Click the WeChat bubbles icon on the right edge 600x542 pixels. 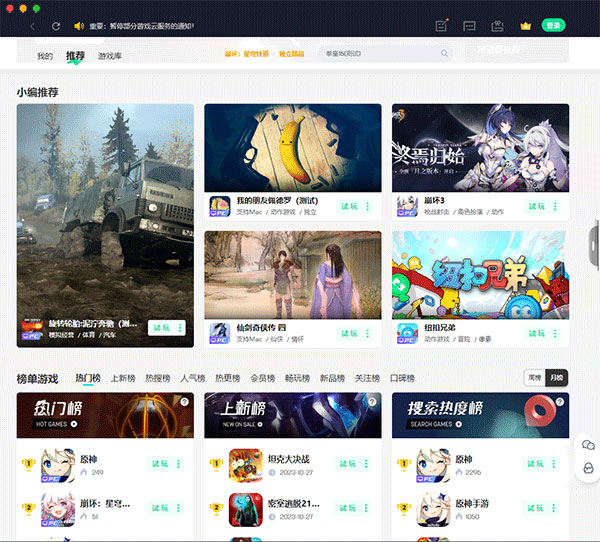tap(588, 445)
